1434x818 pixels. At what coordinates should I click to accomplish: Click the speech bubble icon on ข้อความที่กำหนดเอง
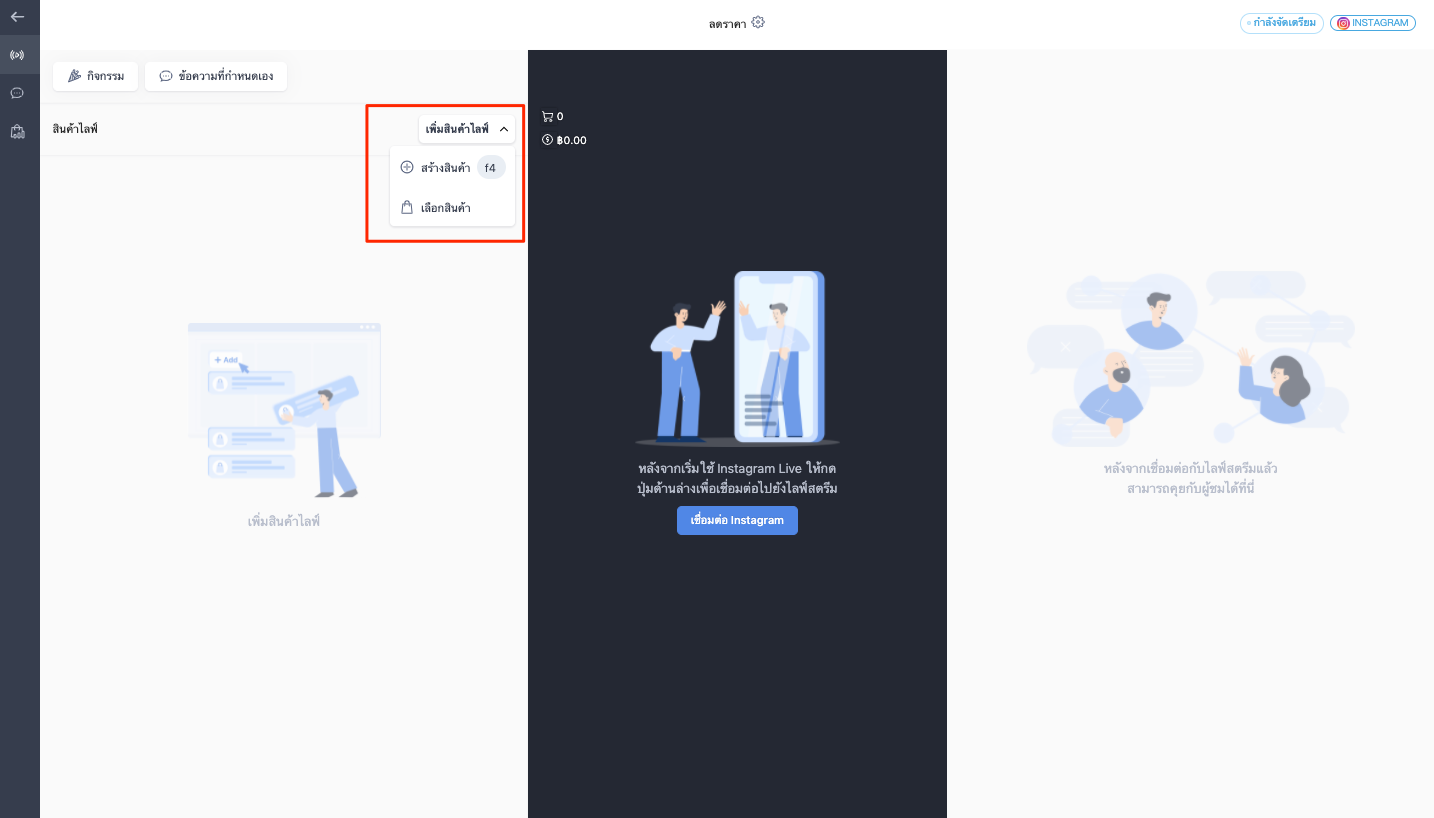point(166,76)
